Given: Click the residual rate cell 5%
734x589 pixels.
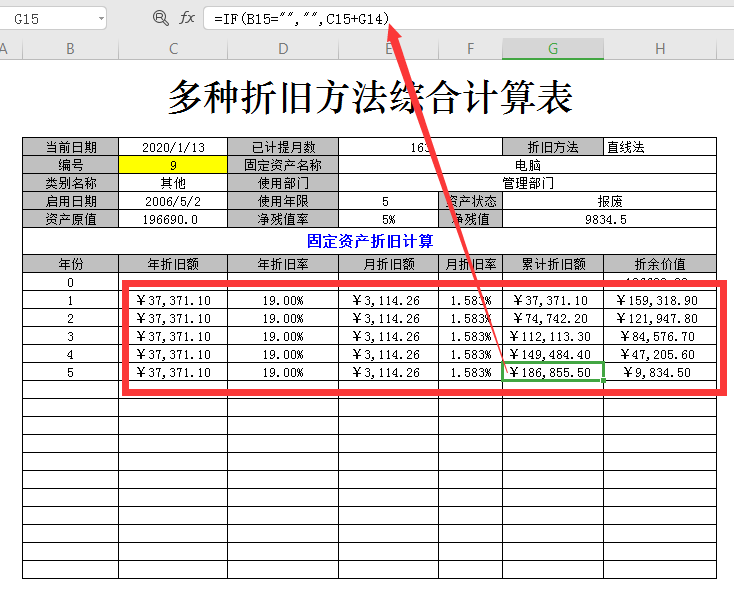Looking at the screenshot, I should tap(389, 219).
